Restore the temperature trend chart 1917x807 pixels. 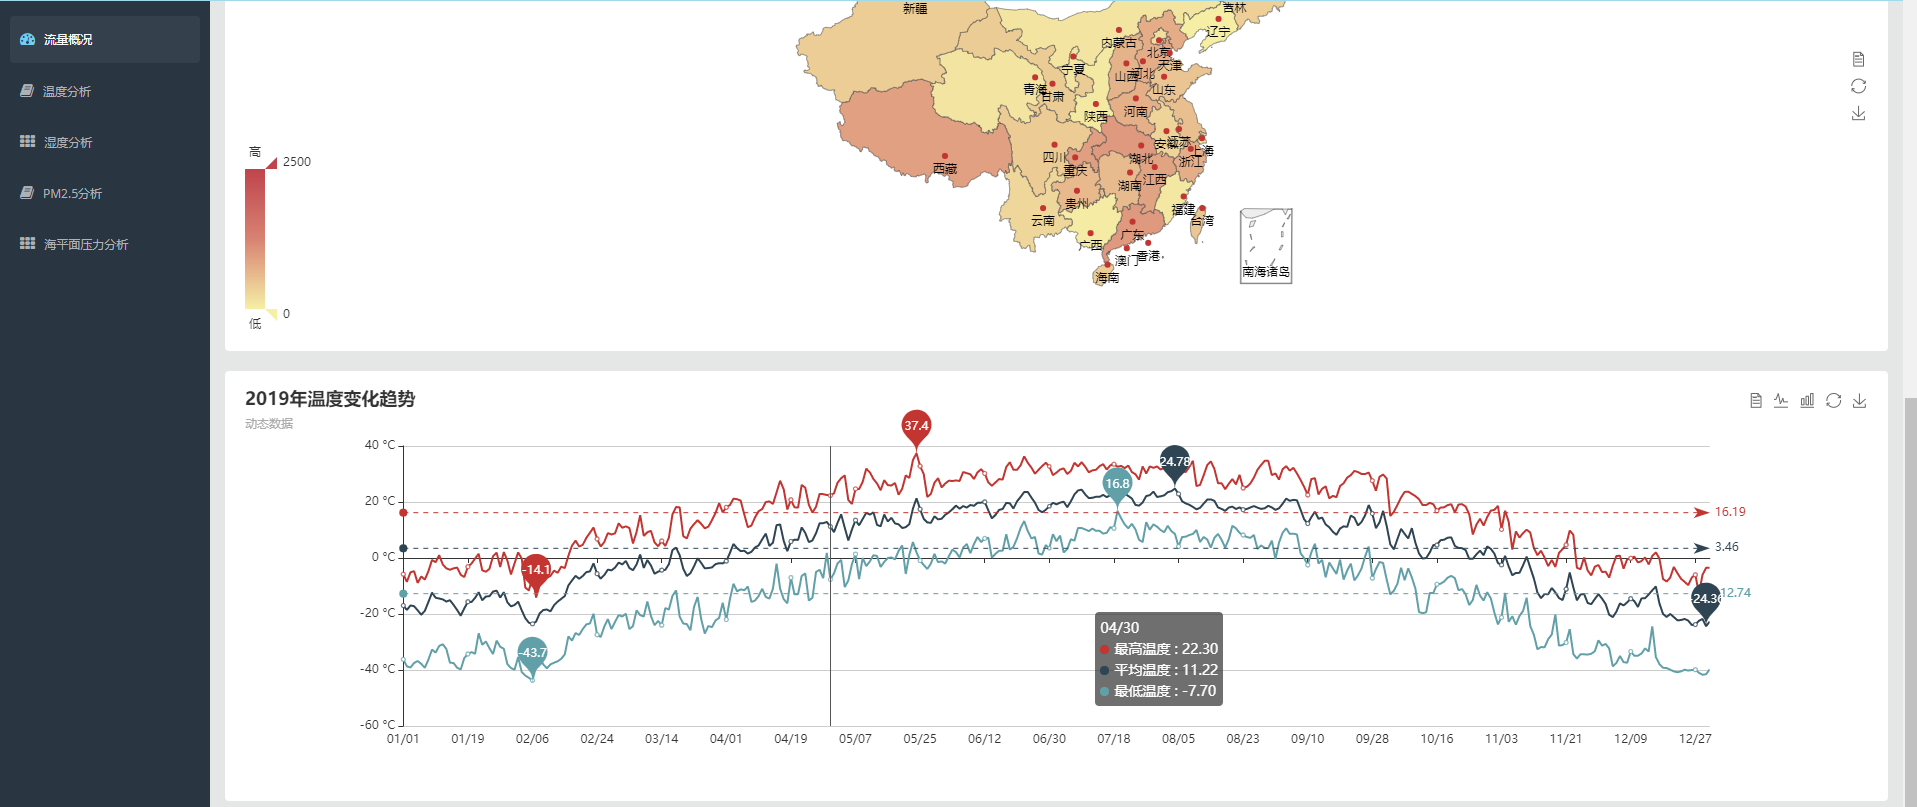point(1833,400)
